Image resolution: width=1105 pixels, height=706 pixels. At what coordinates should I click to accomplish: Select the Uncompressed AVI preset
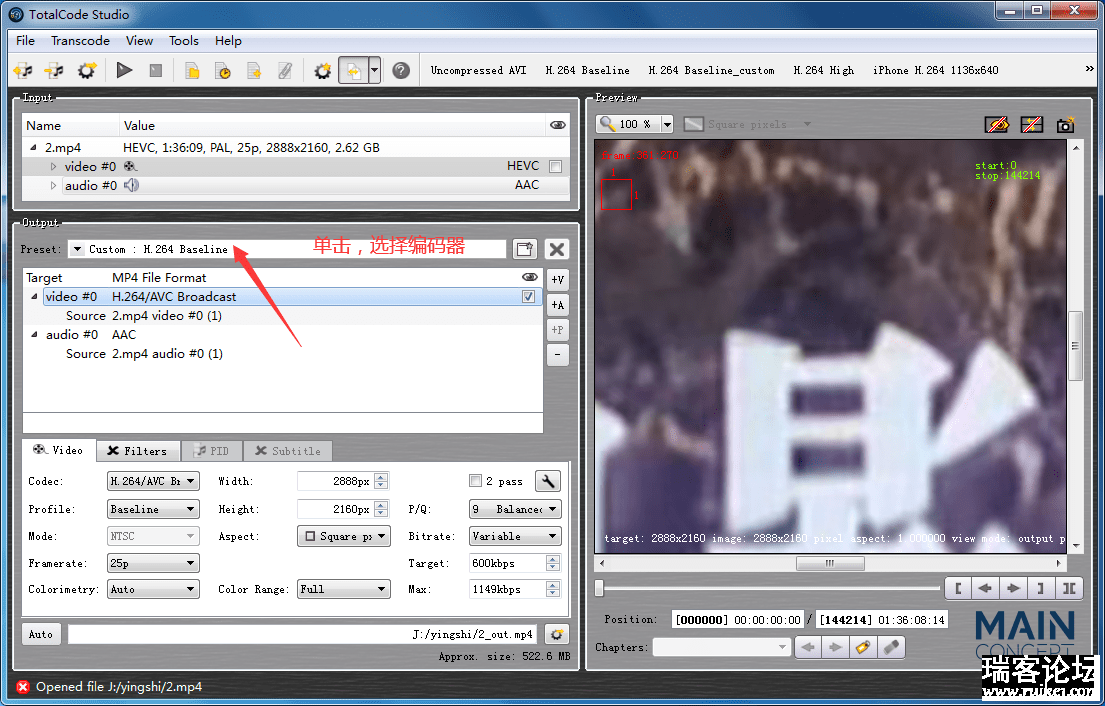(479, 70)
